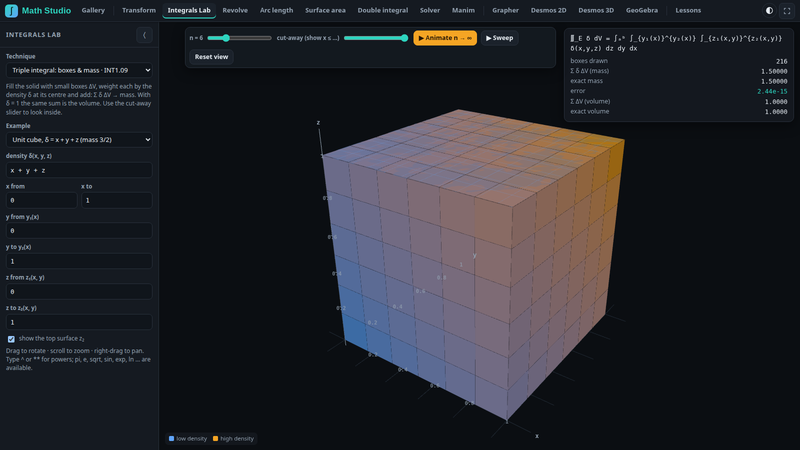
Task: Click the low density blue legend swatch
Action: coord(171,438)
